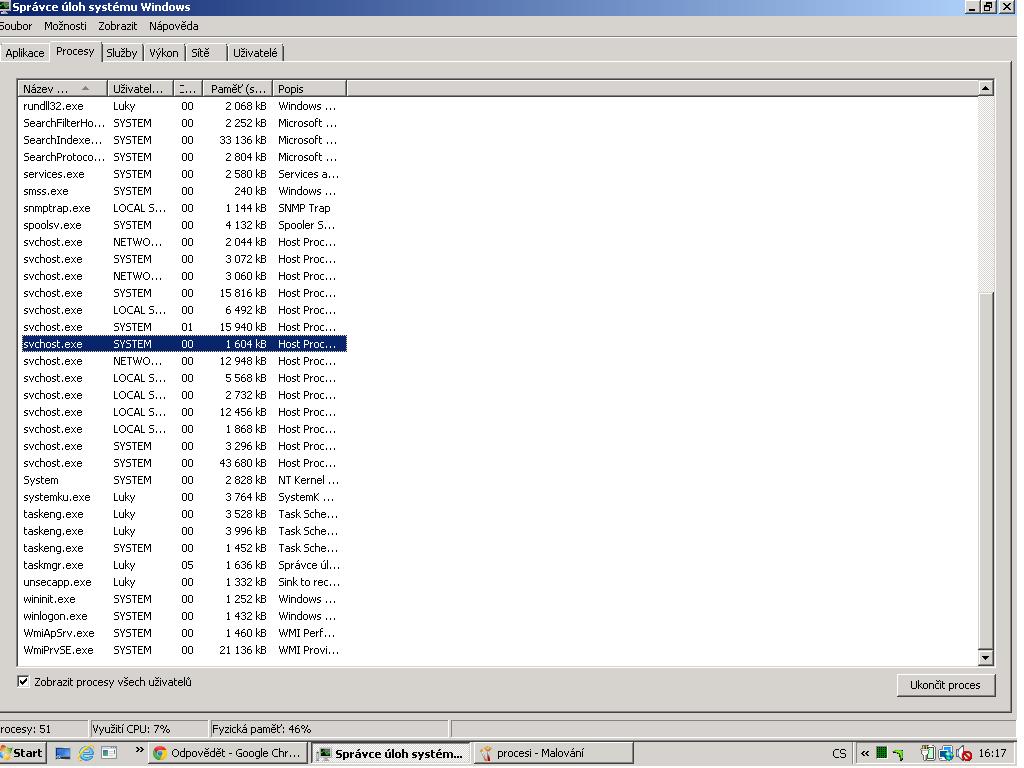Sort by the Uživatel column header
Screen dimensions: 1024x768
(x=140, y=89)
